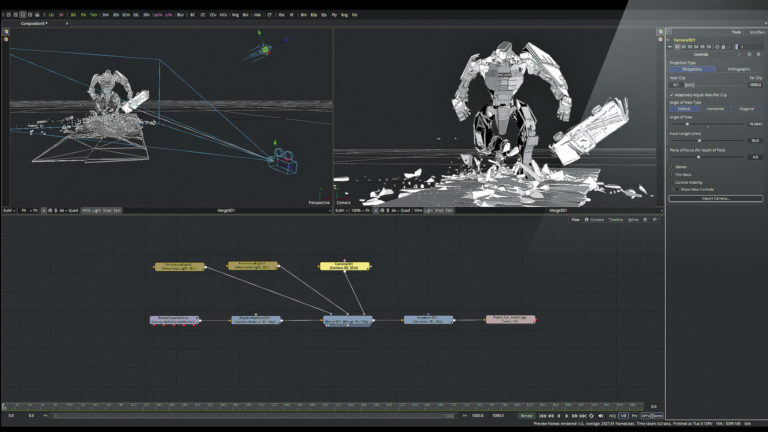This screenshot has height=432, width=768.
Task: Select Perspective projection type
Action: click(692, 70)
